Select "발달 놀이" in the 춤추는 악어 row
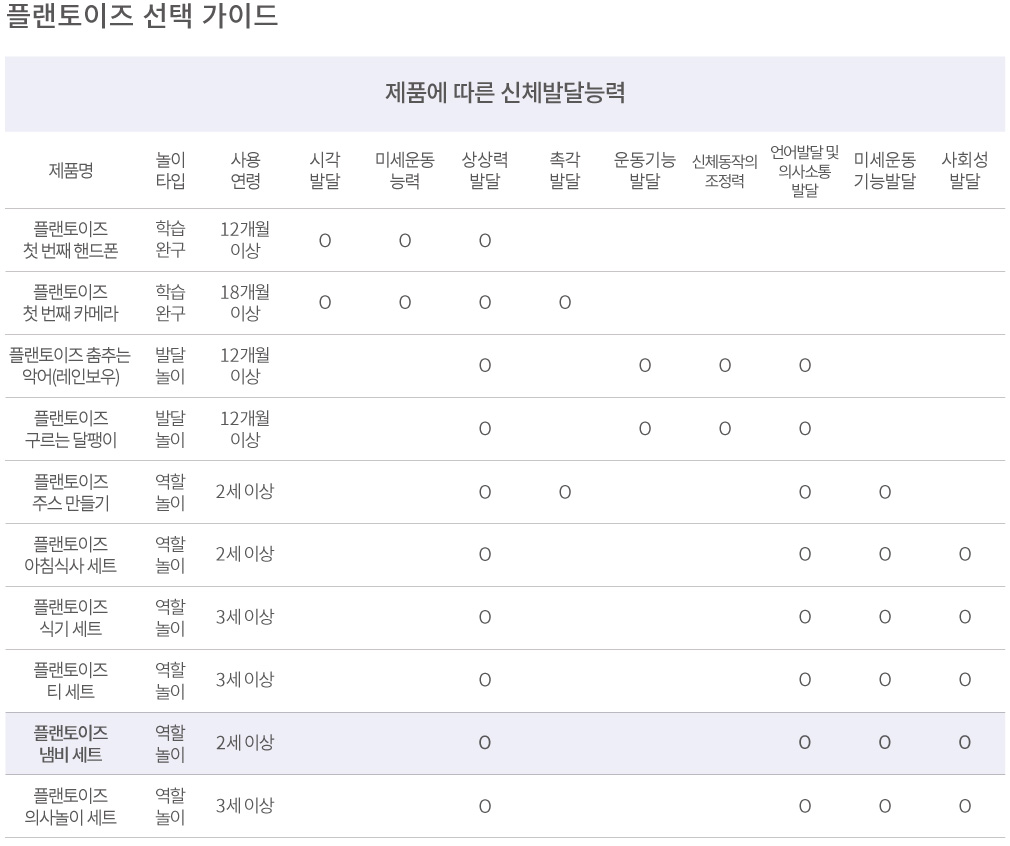Image resolution: width=1010 pixels, height=846 pixels. tap(170, 365)
